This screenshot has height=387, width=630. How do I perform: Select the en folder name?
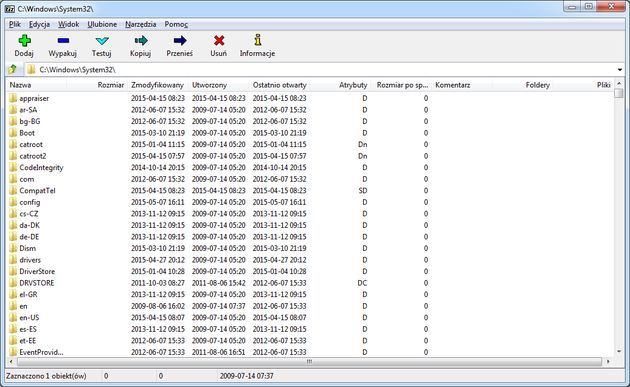click(x=23, y=306)
